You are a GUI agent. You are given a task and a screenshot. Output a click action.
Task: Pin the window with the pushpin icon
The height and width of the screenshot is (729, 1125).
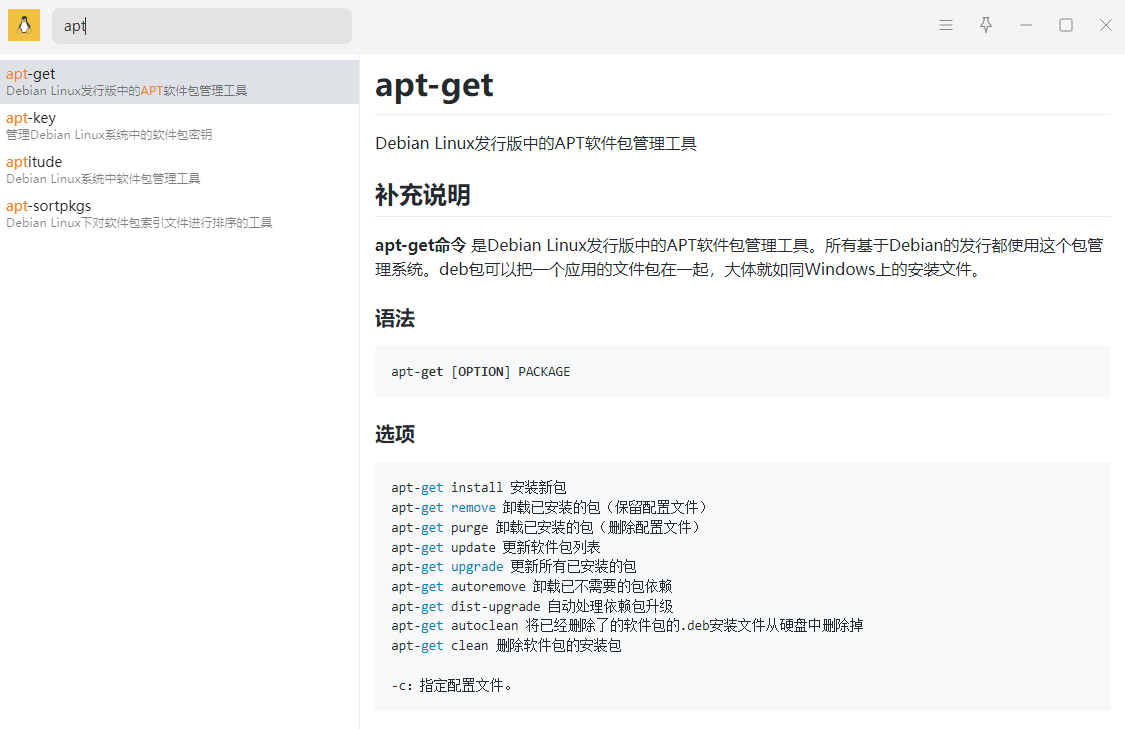click(986, 25)
